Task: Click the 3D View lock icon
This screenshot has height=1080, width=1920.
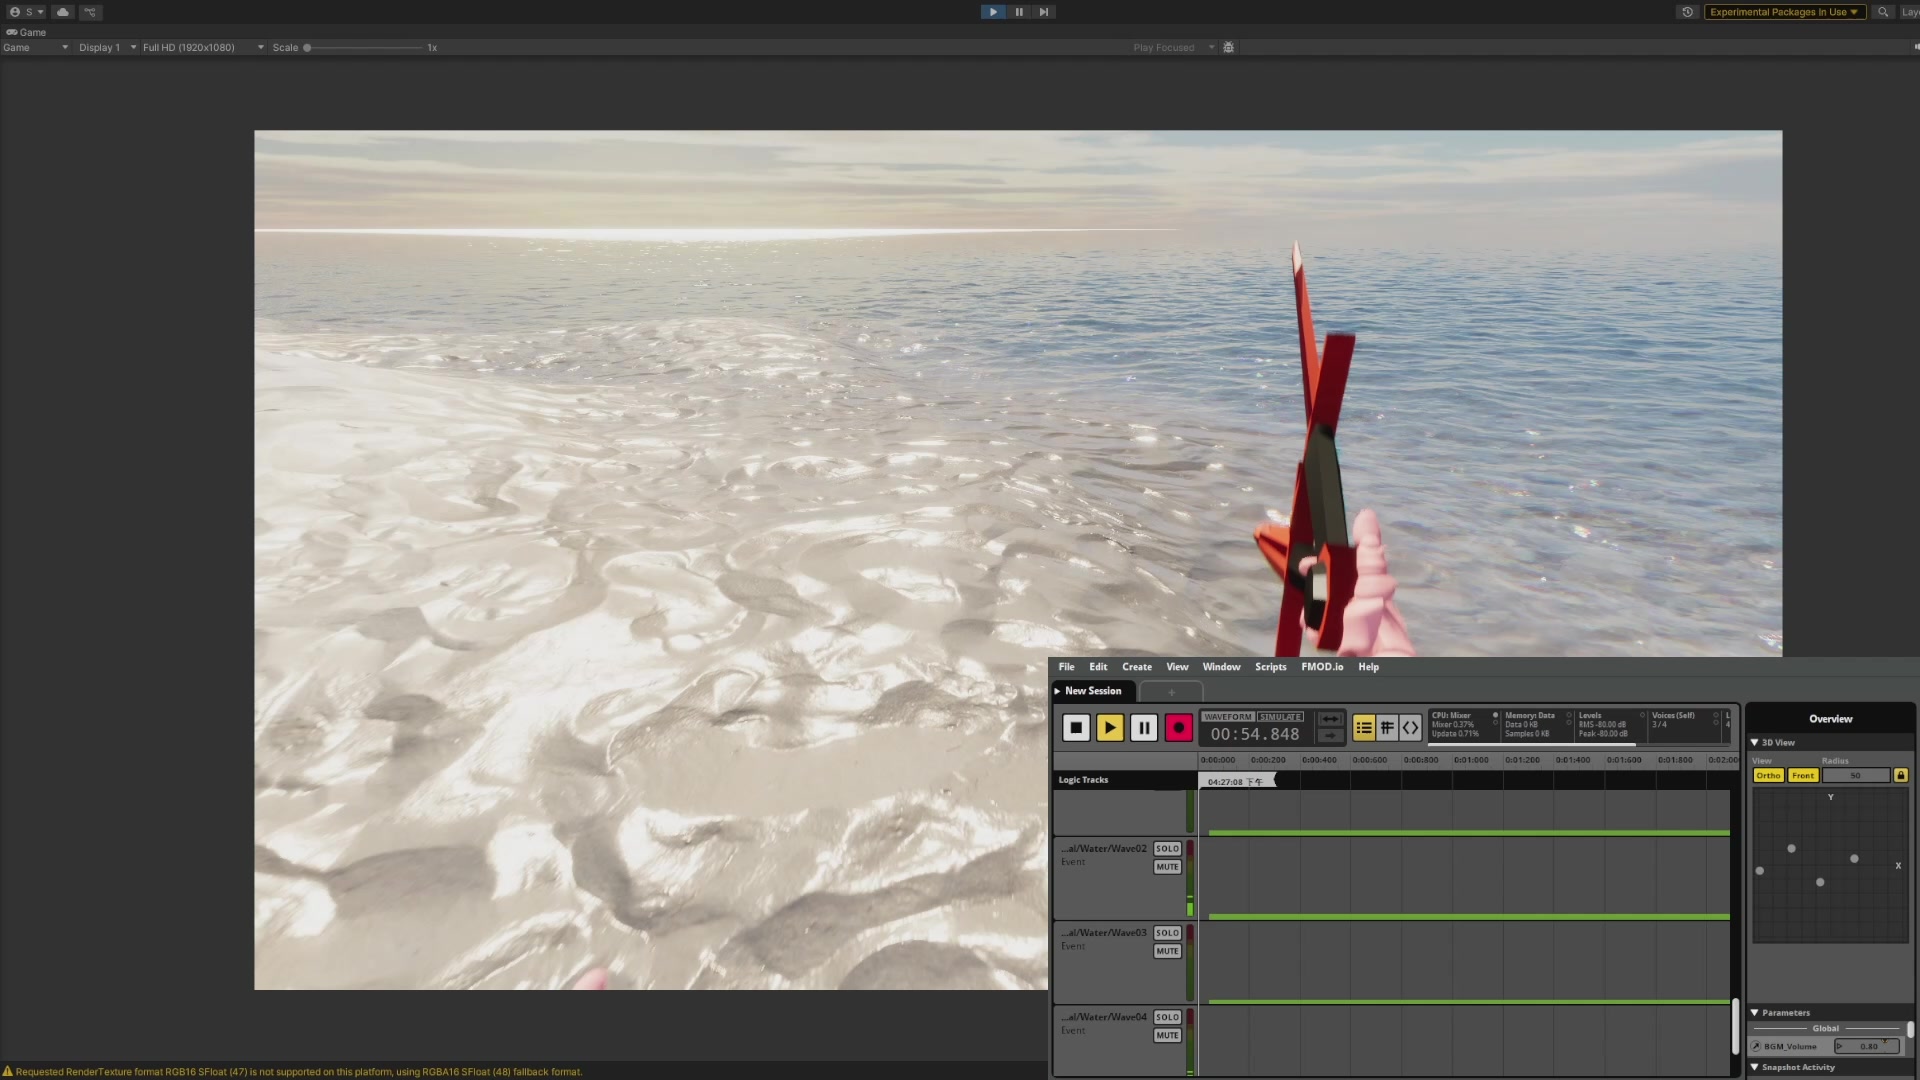Action: coord(1900,776)
